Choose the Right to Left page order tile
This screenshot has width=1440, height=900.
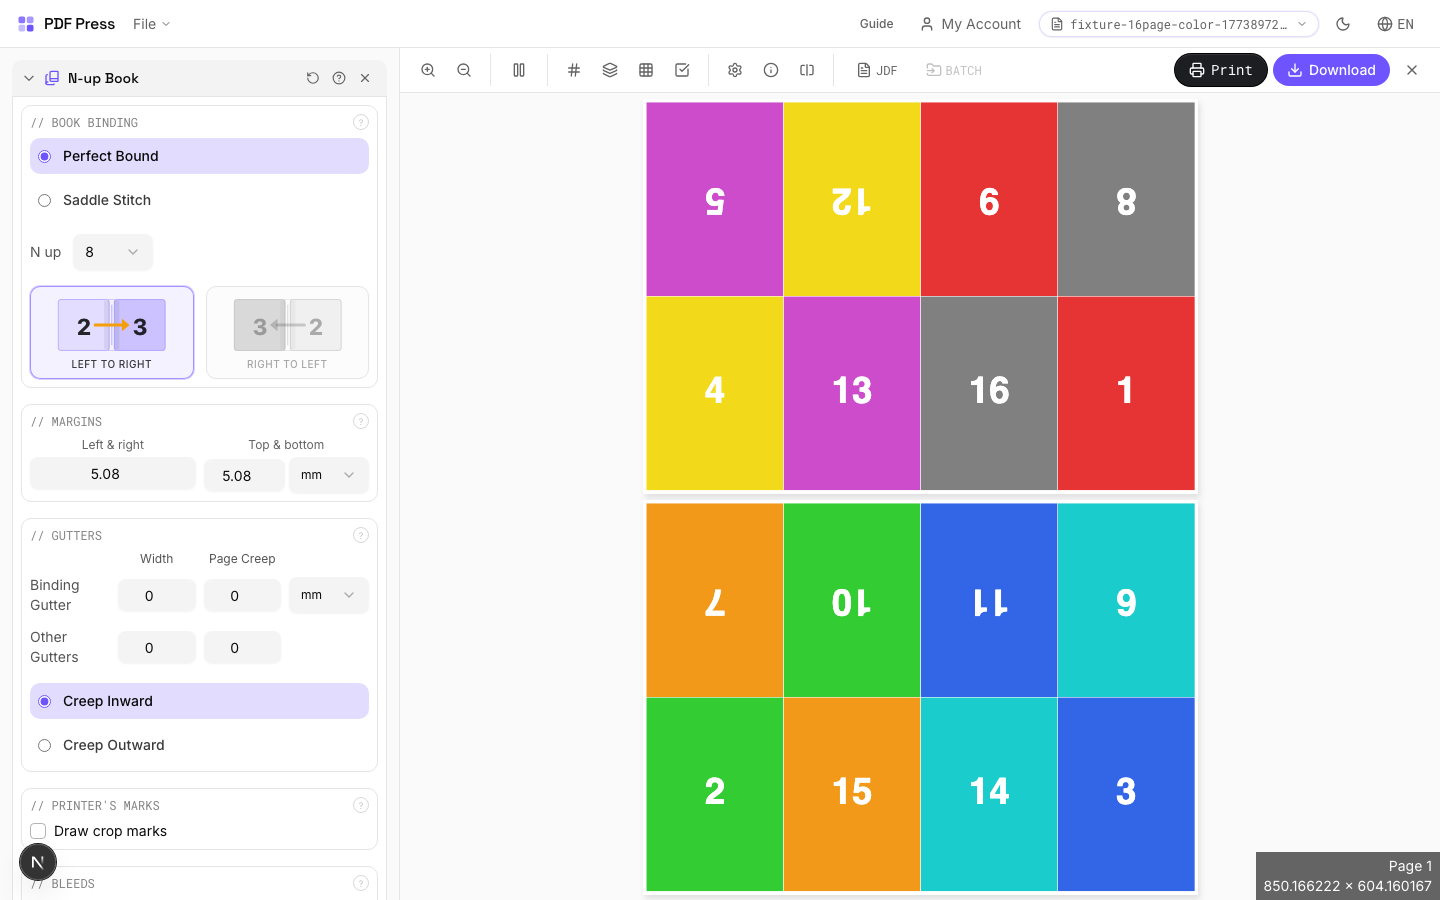(287, 333)
